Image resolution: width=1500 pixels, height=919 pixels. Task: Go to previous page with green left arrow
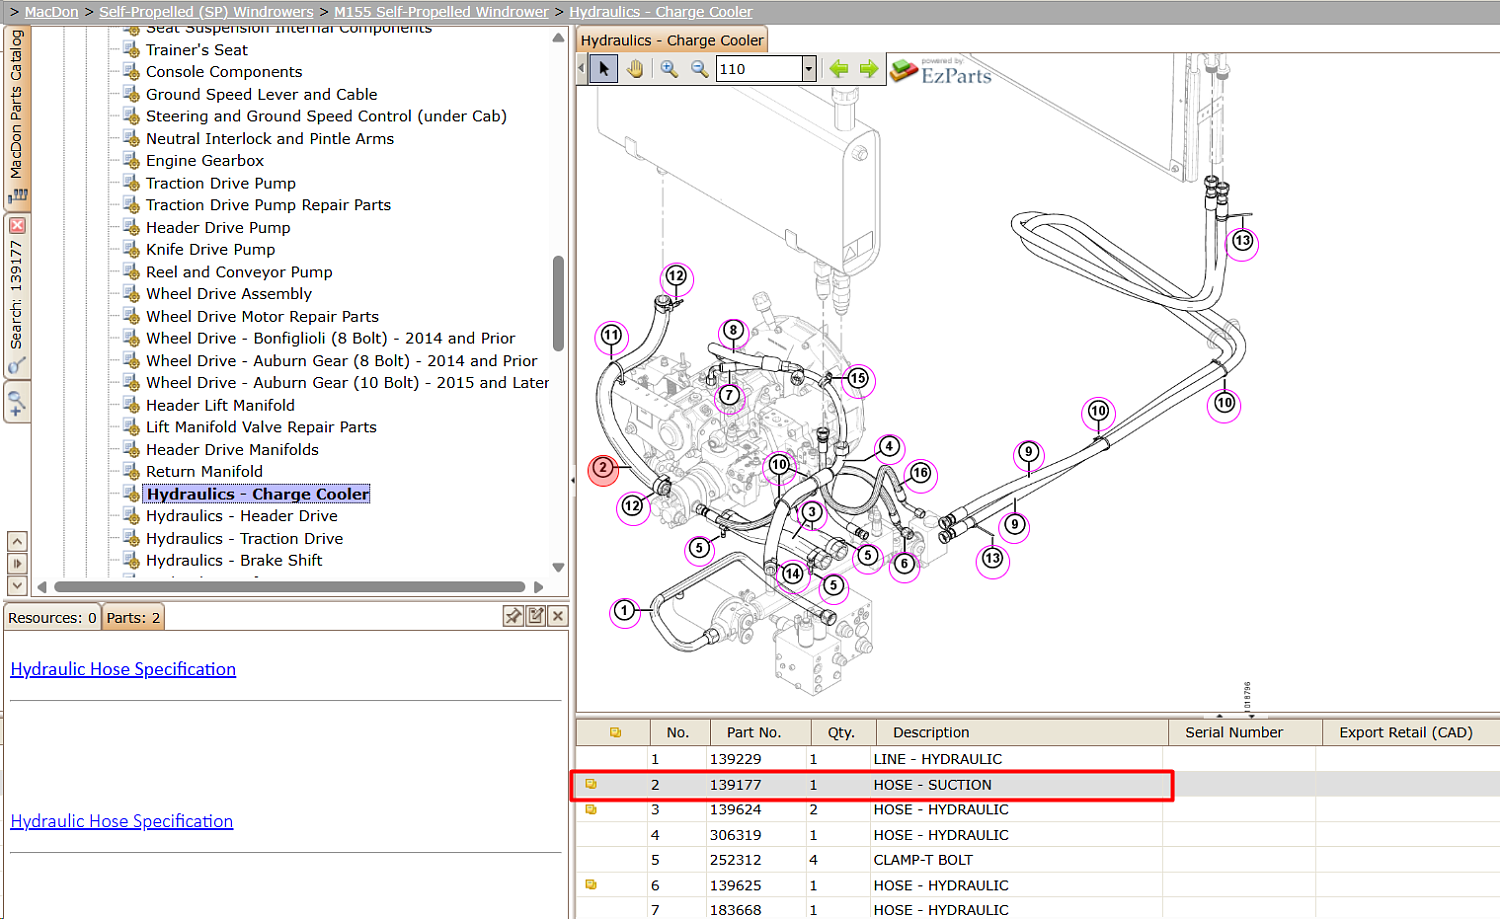click(x=839, y=69)
